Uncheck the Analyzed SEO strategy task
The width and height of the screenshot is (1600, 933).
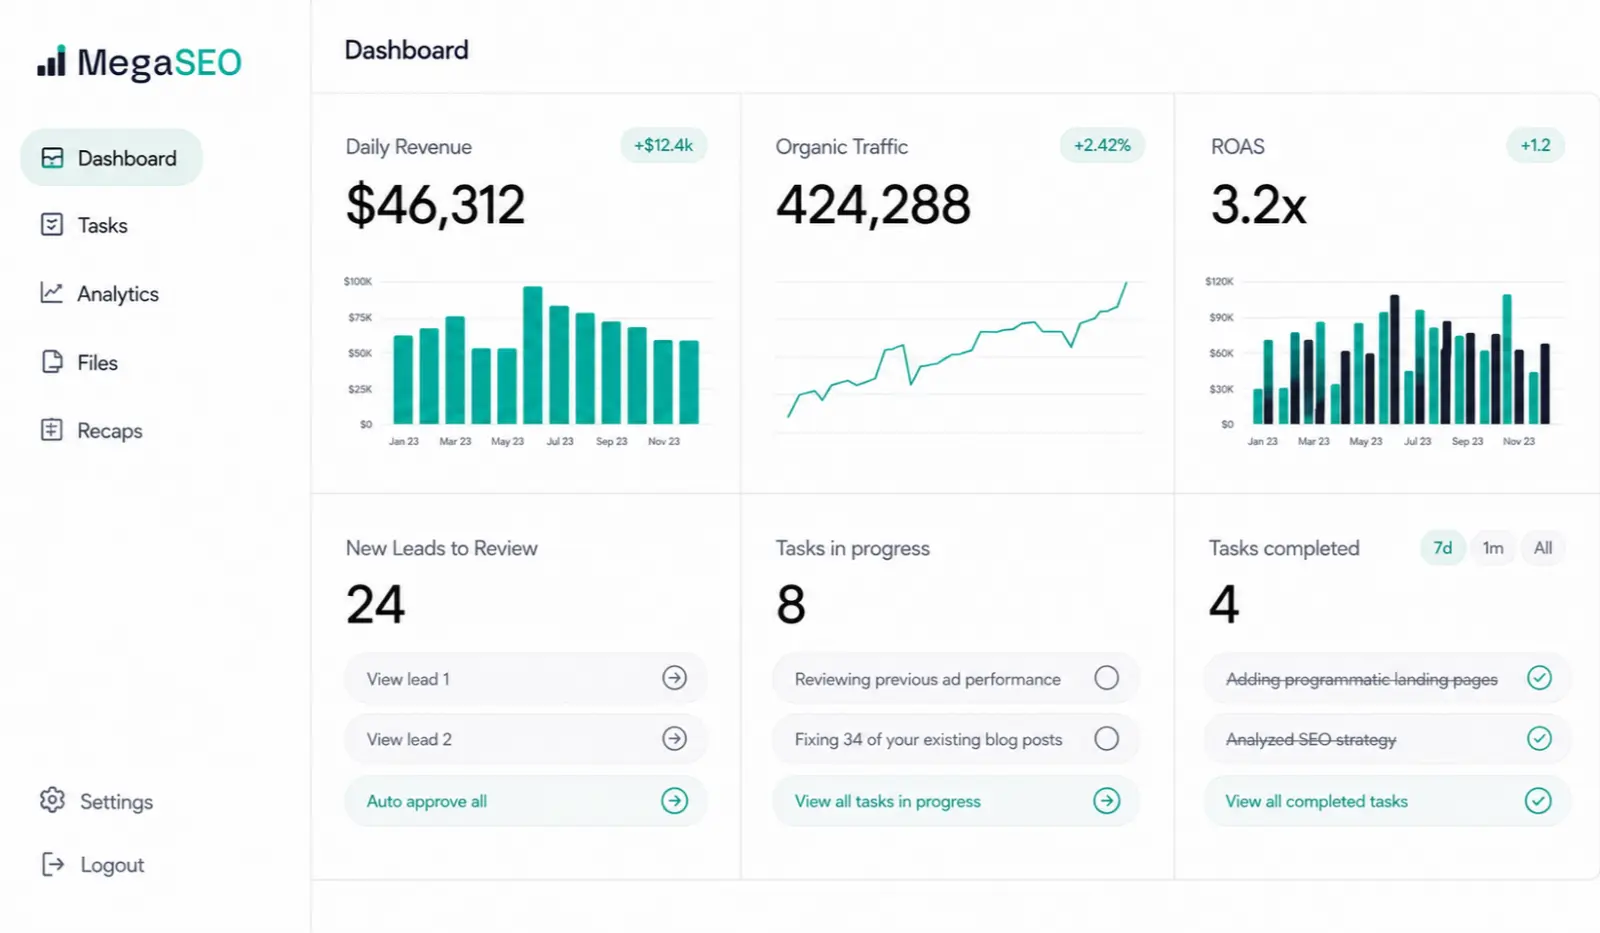coord(1540,739)
